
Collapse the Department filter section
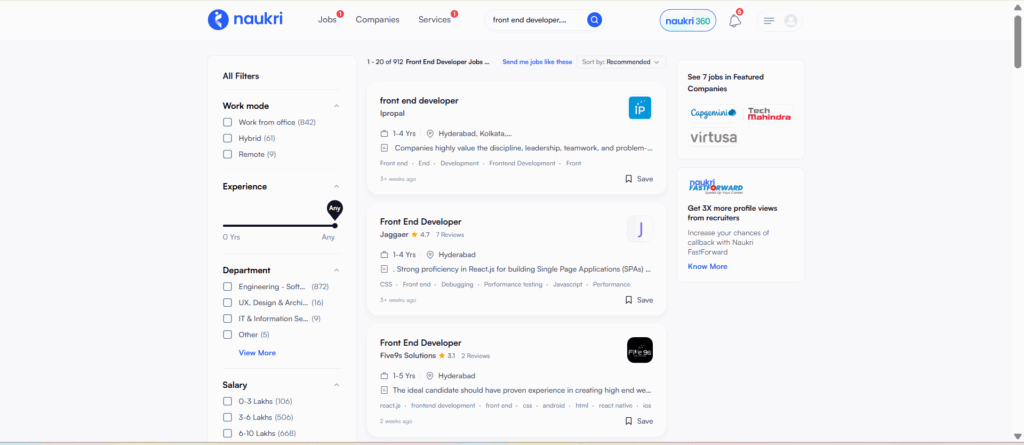tap(336, 270)
